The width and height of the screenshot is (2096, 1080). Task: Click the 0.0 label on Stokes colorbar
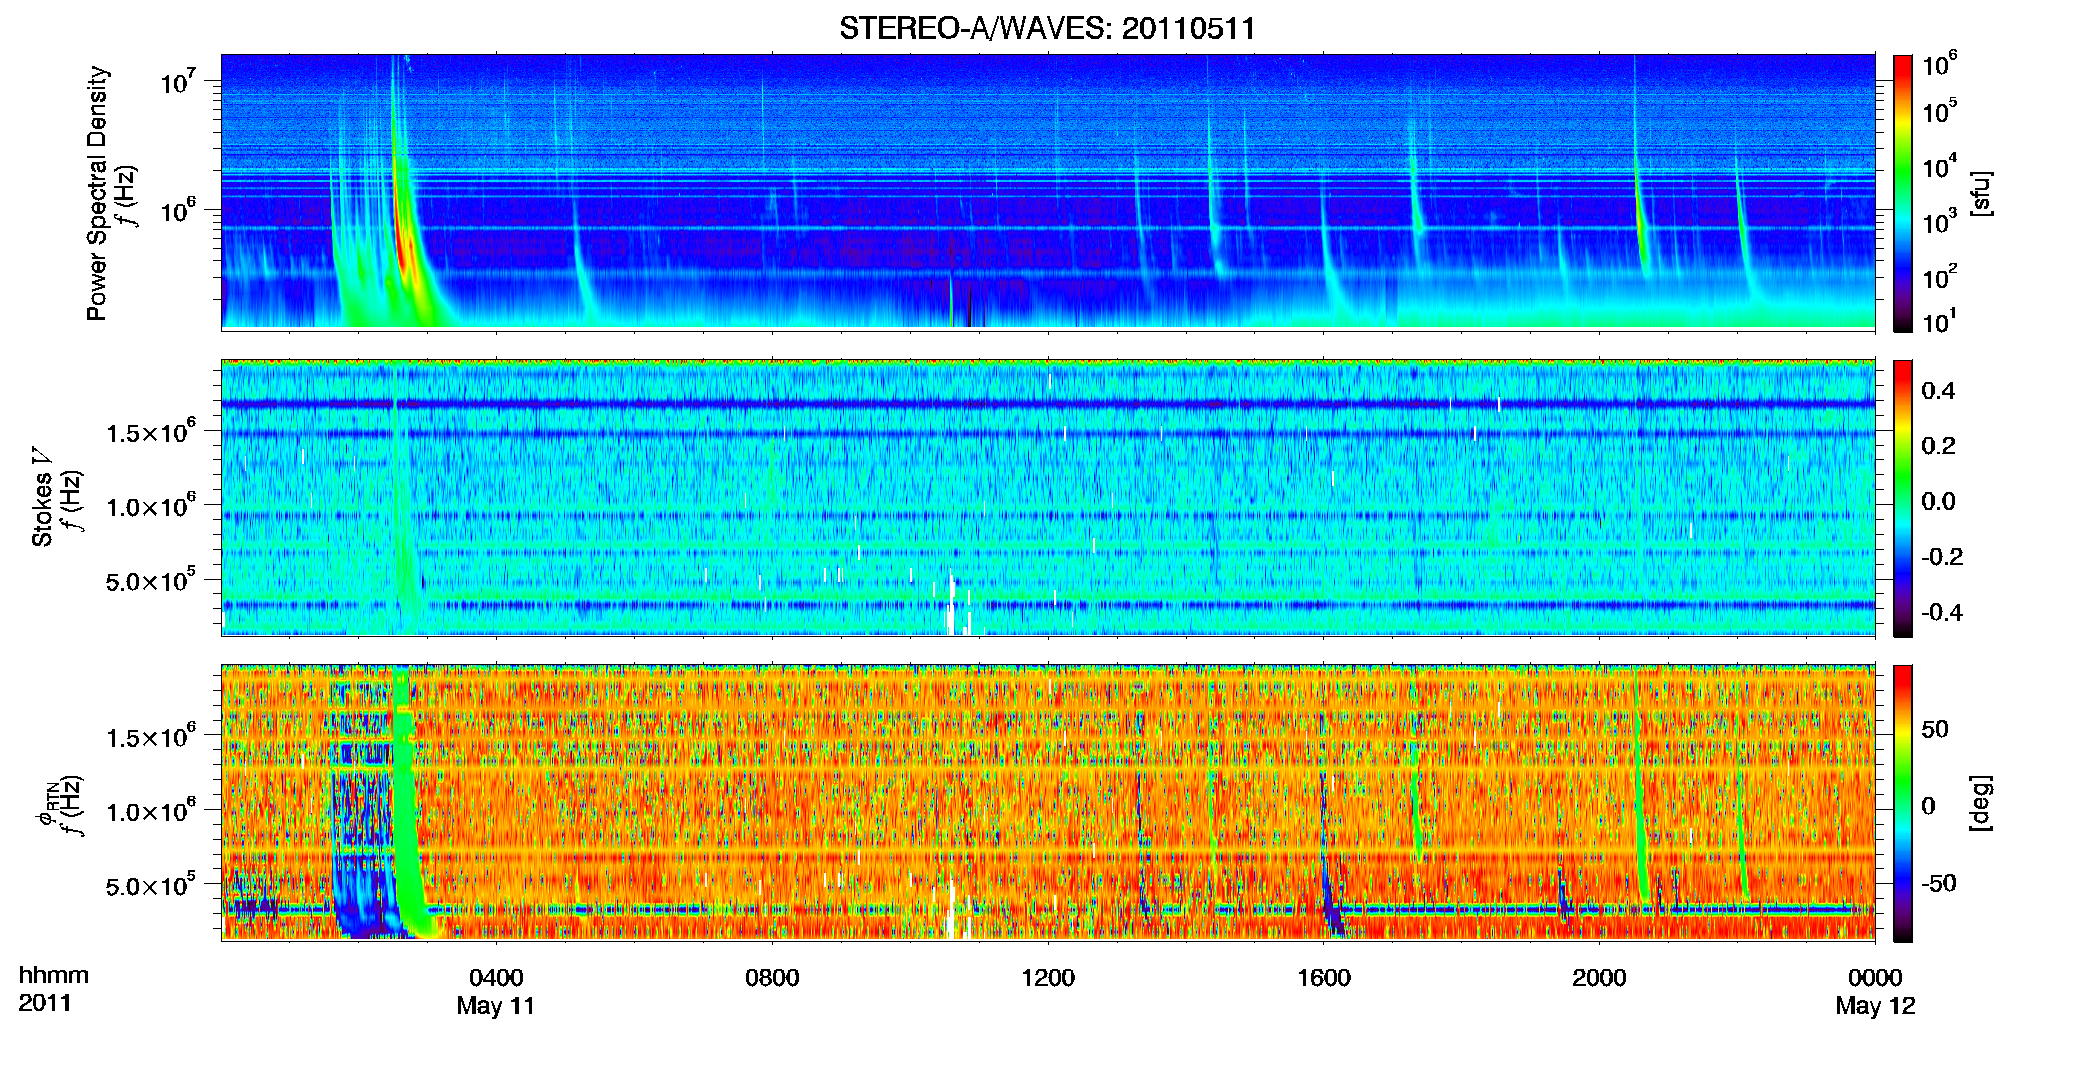1938,502
